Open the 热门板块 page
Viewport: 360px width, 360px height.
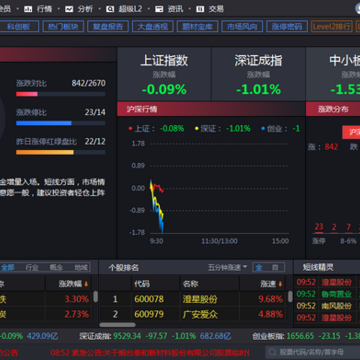tap(63, 26)
